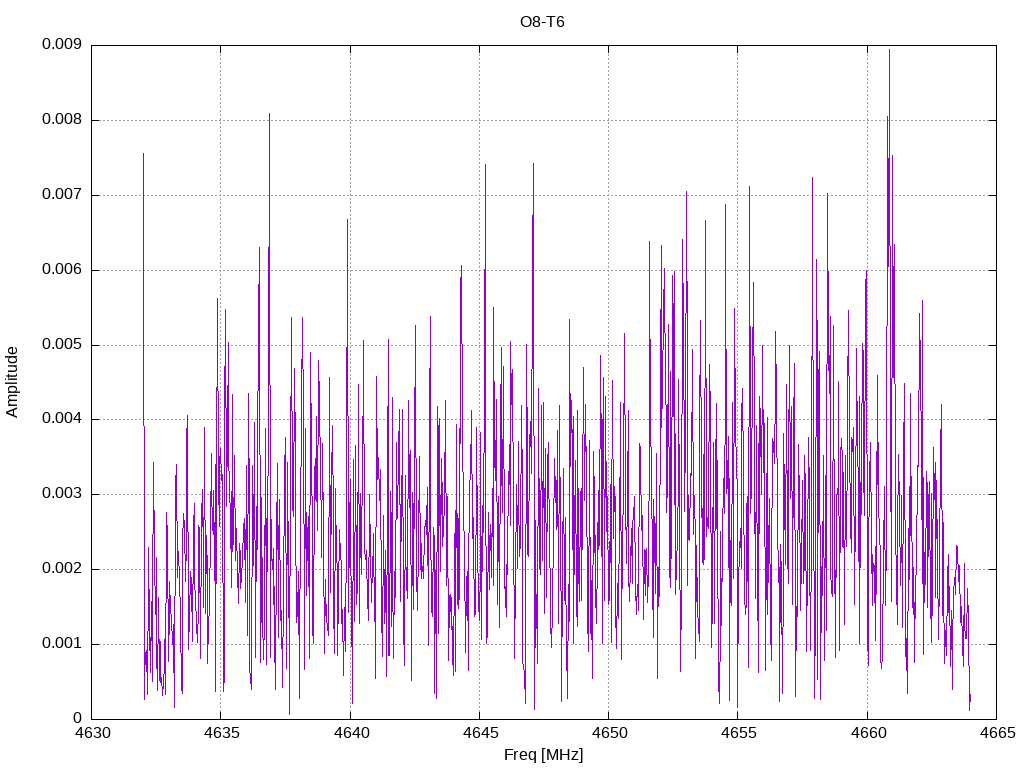Screen dimensions: 1024x768
Task: Click y-axis tick label 0.004
Action: pos(62,419)
